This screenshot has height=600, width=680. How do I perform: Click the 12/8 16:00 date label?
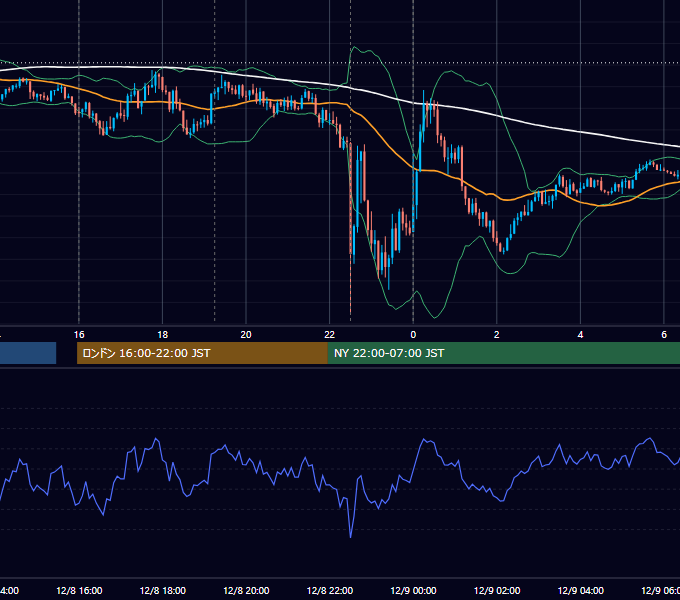(x=79, y=590)
